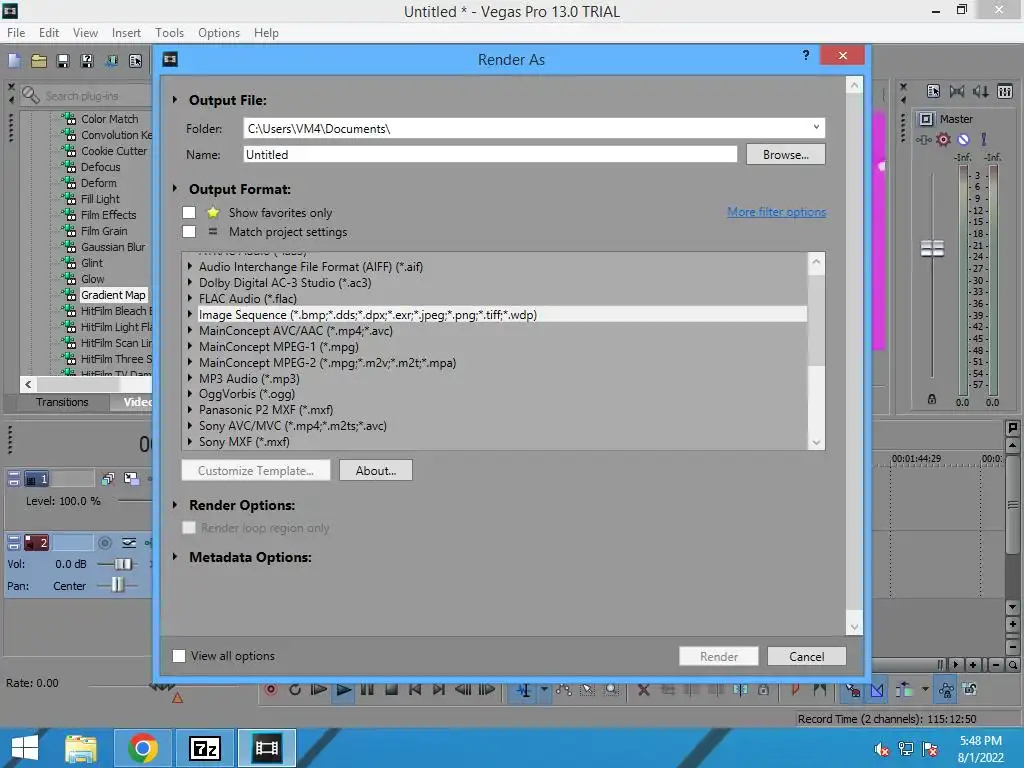The height and width of the screenshot is (768, 1024).
Task: Click the Delete X icon in edit toolbar
Action: click(643, 690)
